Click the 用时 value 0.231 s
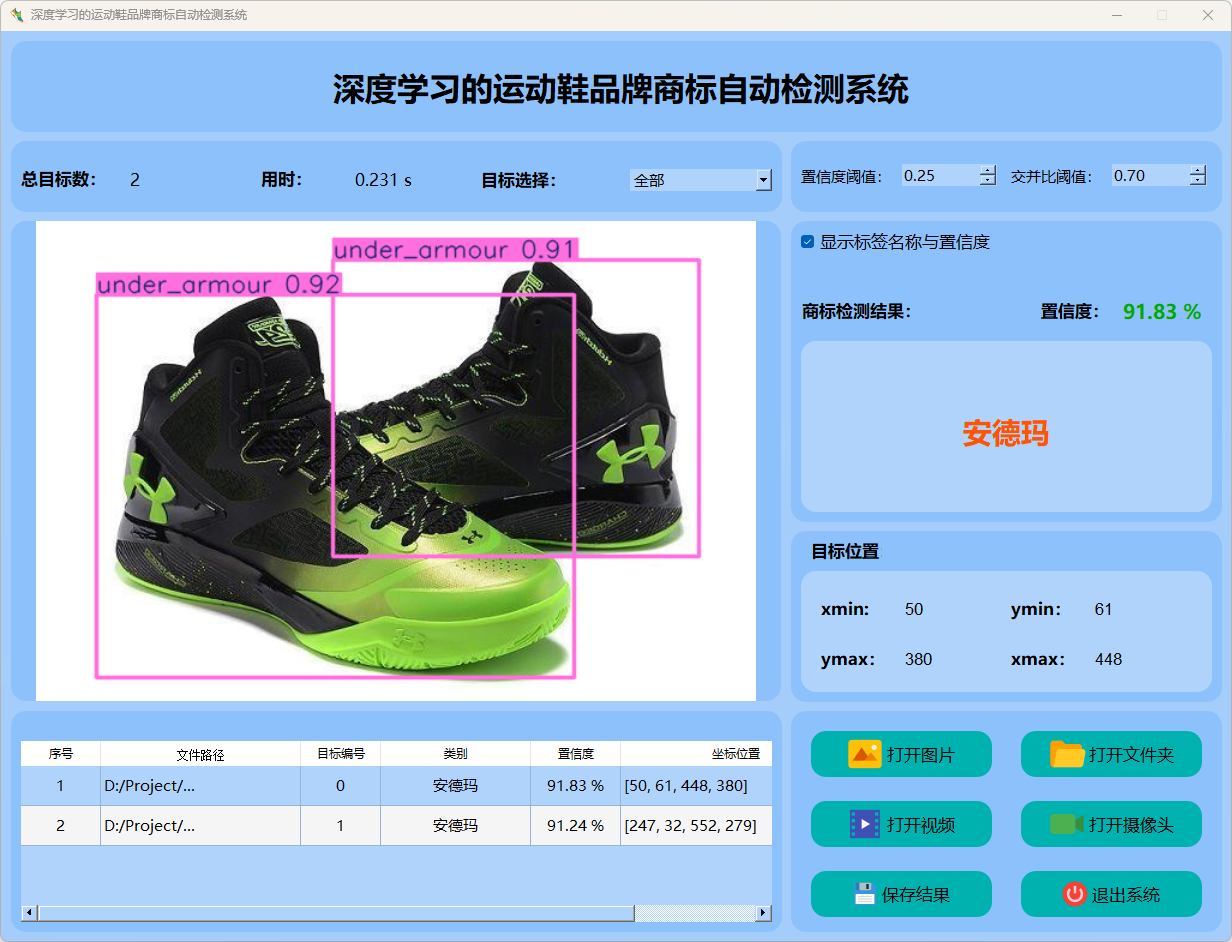The image size is (1232, 942). [383, 180]
